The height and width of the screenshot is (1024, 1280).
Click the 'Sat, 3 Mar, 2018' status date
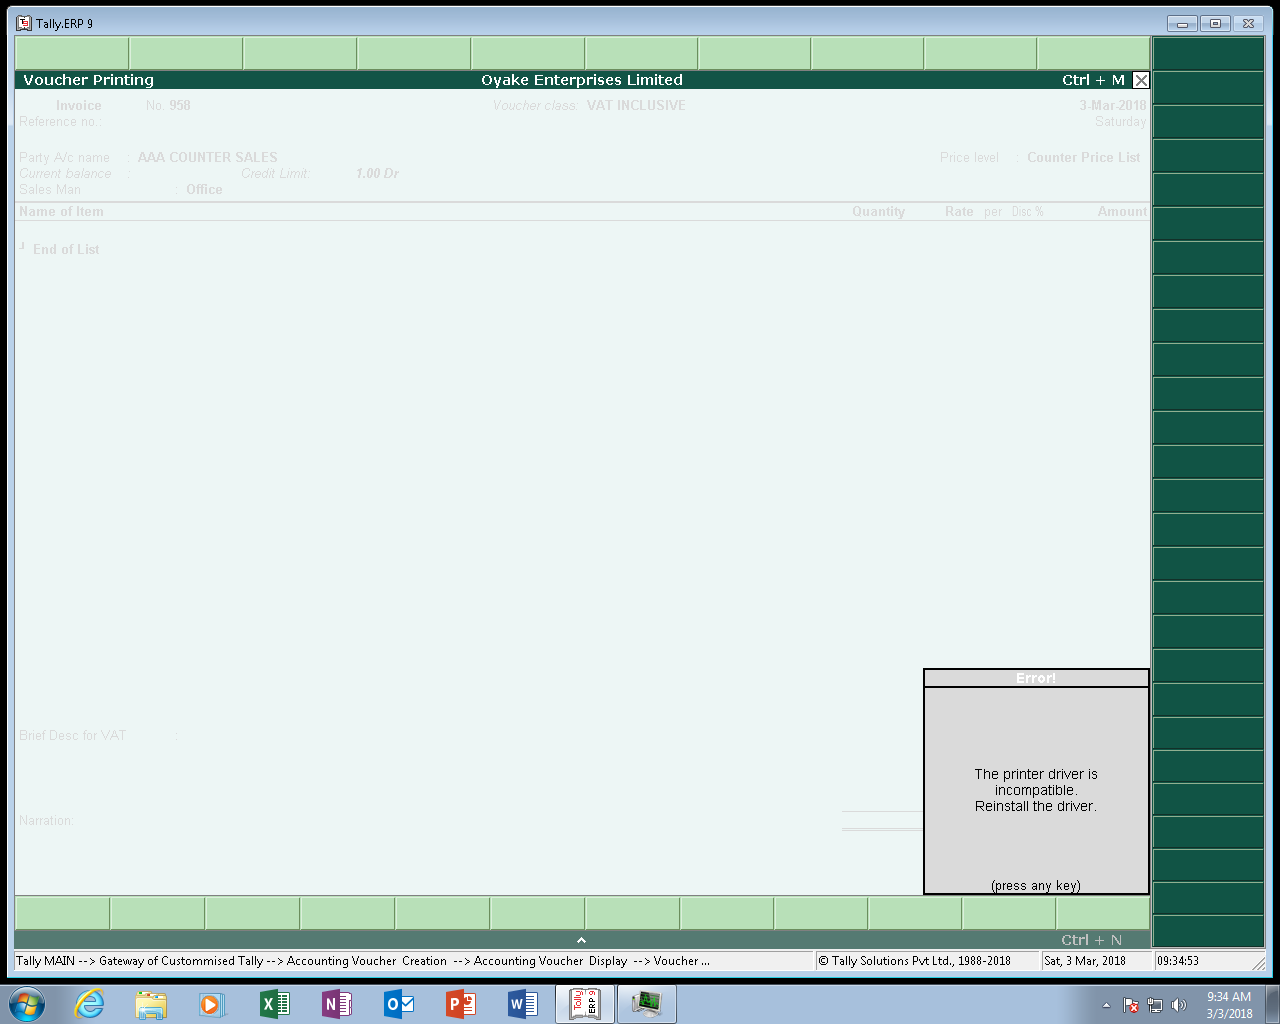[x=1085, y=961]
